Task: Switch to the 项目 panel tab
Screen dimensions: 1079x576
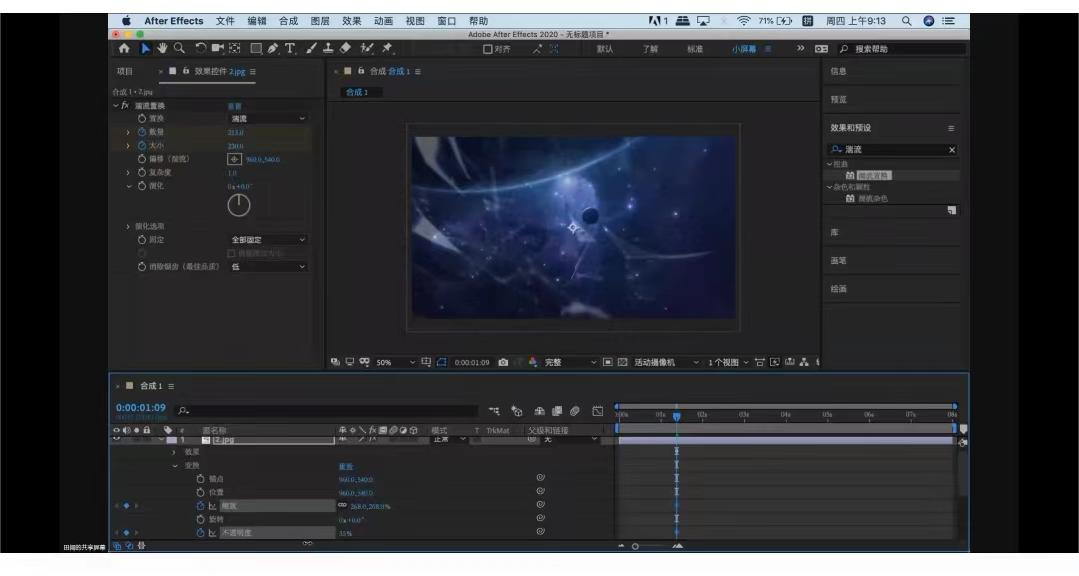Action: (x=125, y=72)
